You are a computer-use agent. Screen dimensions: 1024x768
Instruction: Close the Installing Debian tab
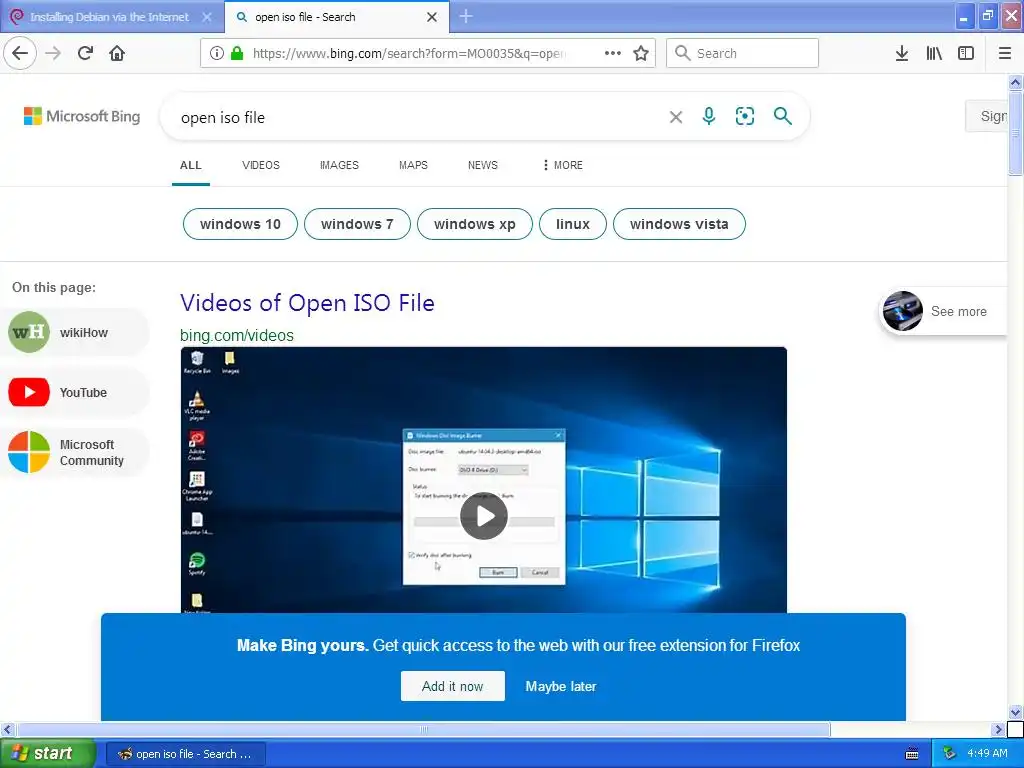pos(206,17)
